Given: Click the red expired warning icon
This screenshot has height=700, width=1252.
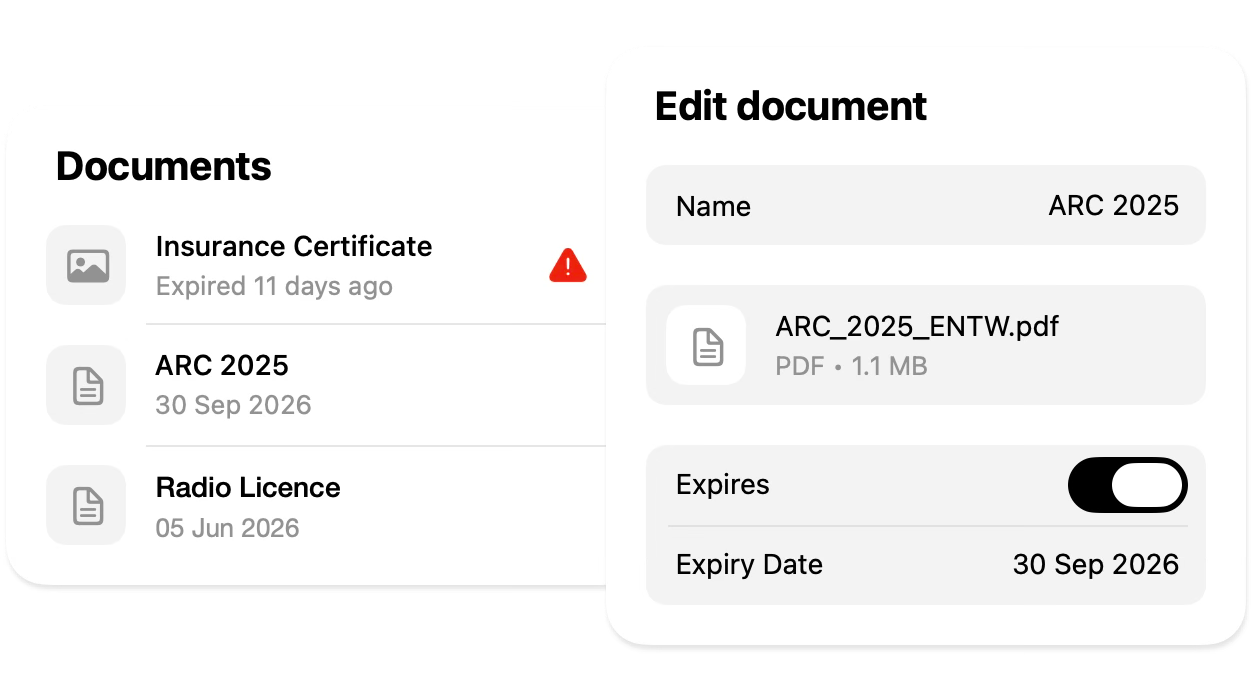Looking at the screenshot, I should coord(568,265).
